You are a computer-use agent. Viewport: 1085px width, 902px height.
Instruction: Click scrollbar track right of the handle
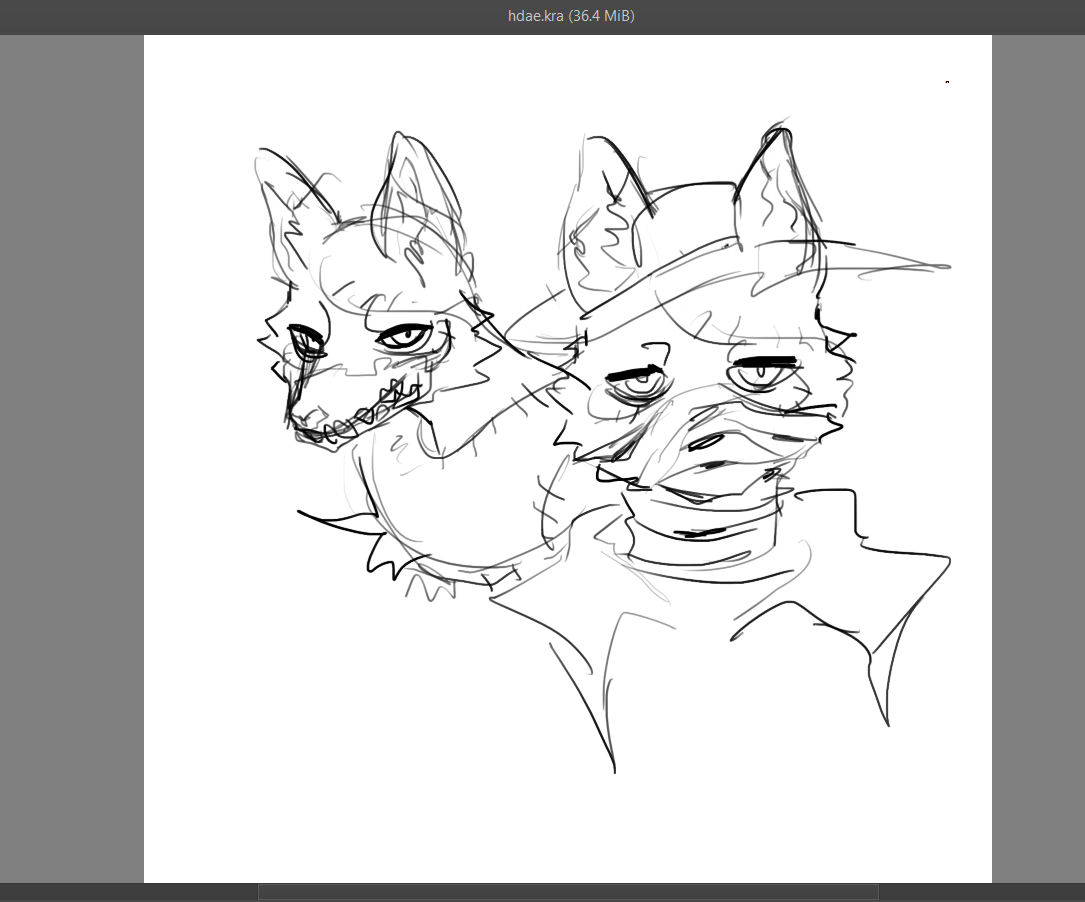(x=980, y=891)
